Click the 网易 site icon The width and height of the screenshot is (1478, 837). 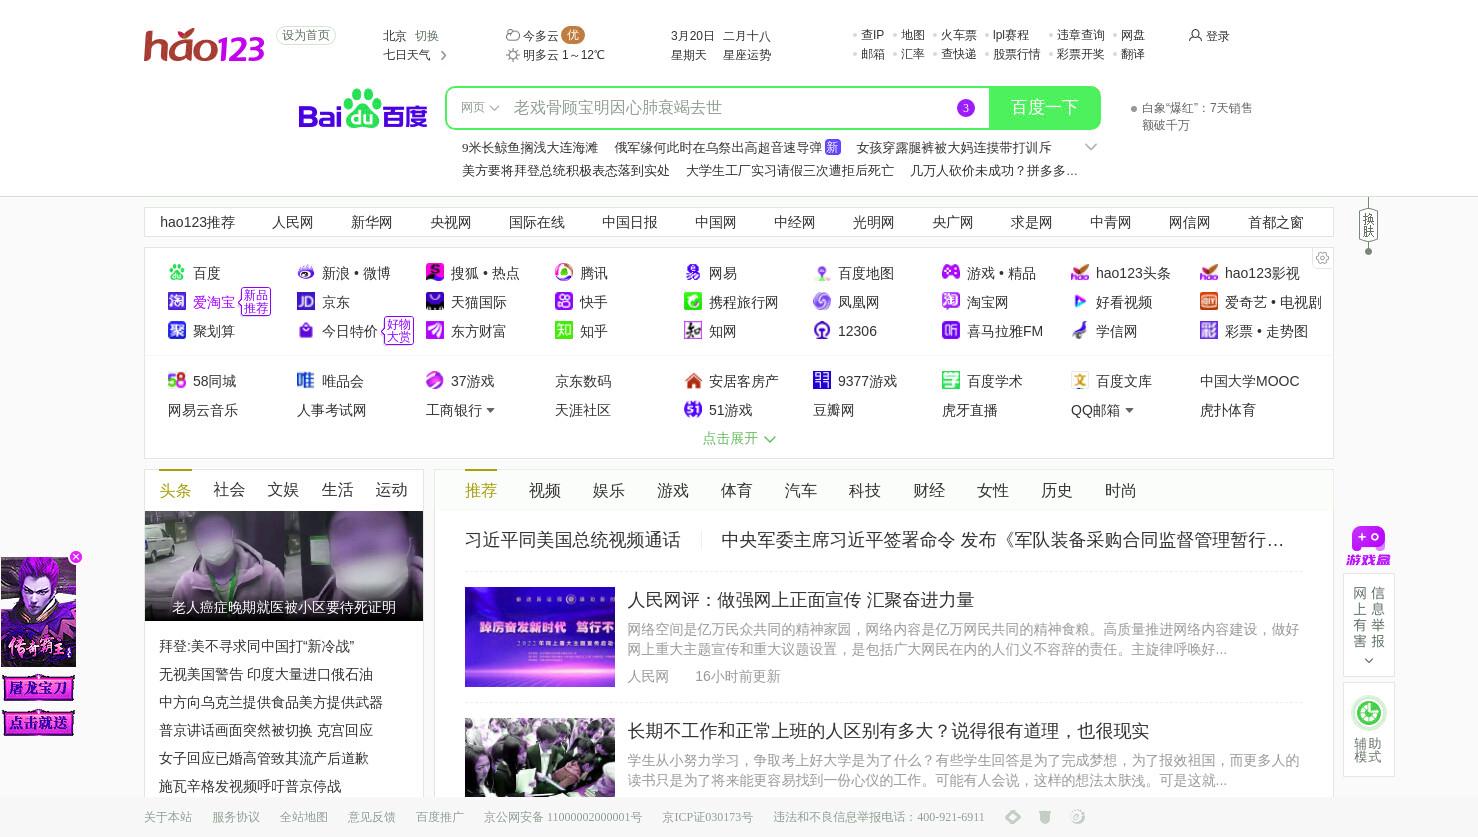(x=693, y=272)
